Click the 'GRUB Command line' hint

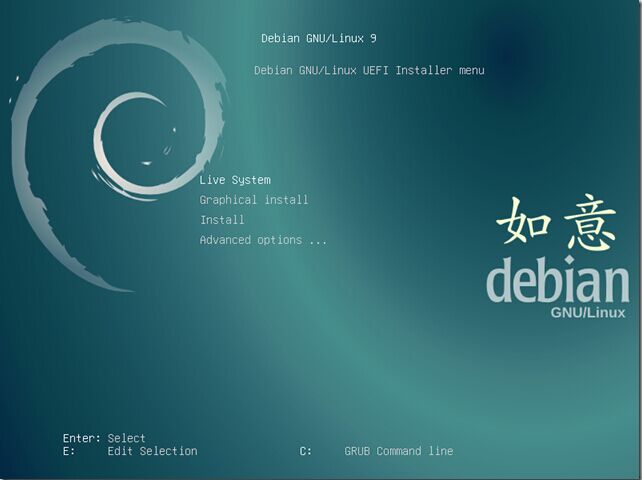(x=398, y=451)
